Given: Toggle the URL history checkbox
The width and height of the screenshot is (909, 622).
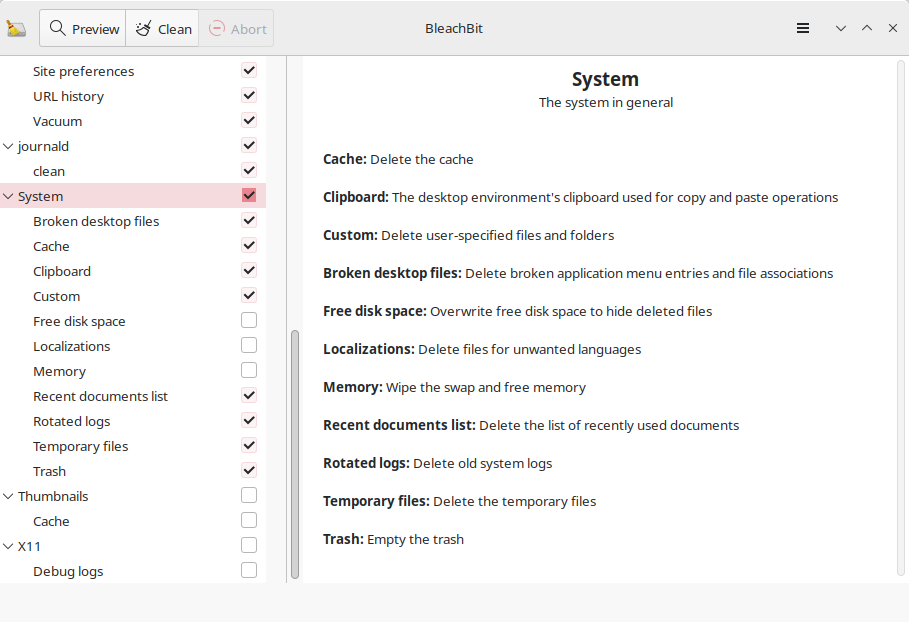Looking at the screenshot, I should (x=249, y=96).
